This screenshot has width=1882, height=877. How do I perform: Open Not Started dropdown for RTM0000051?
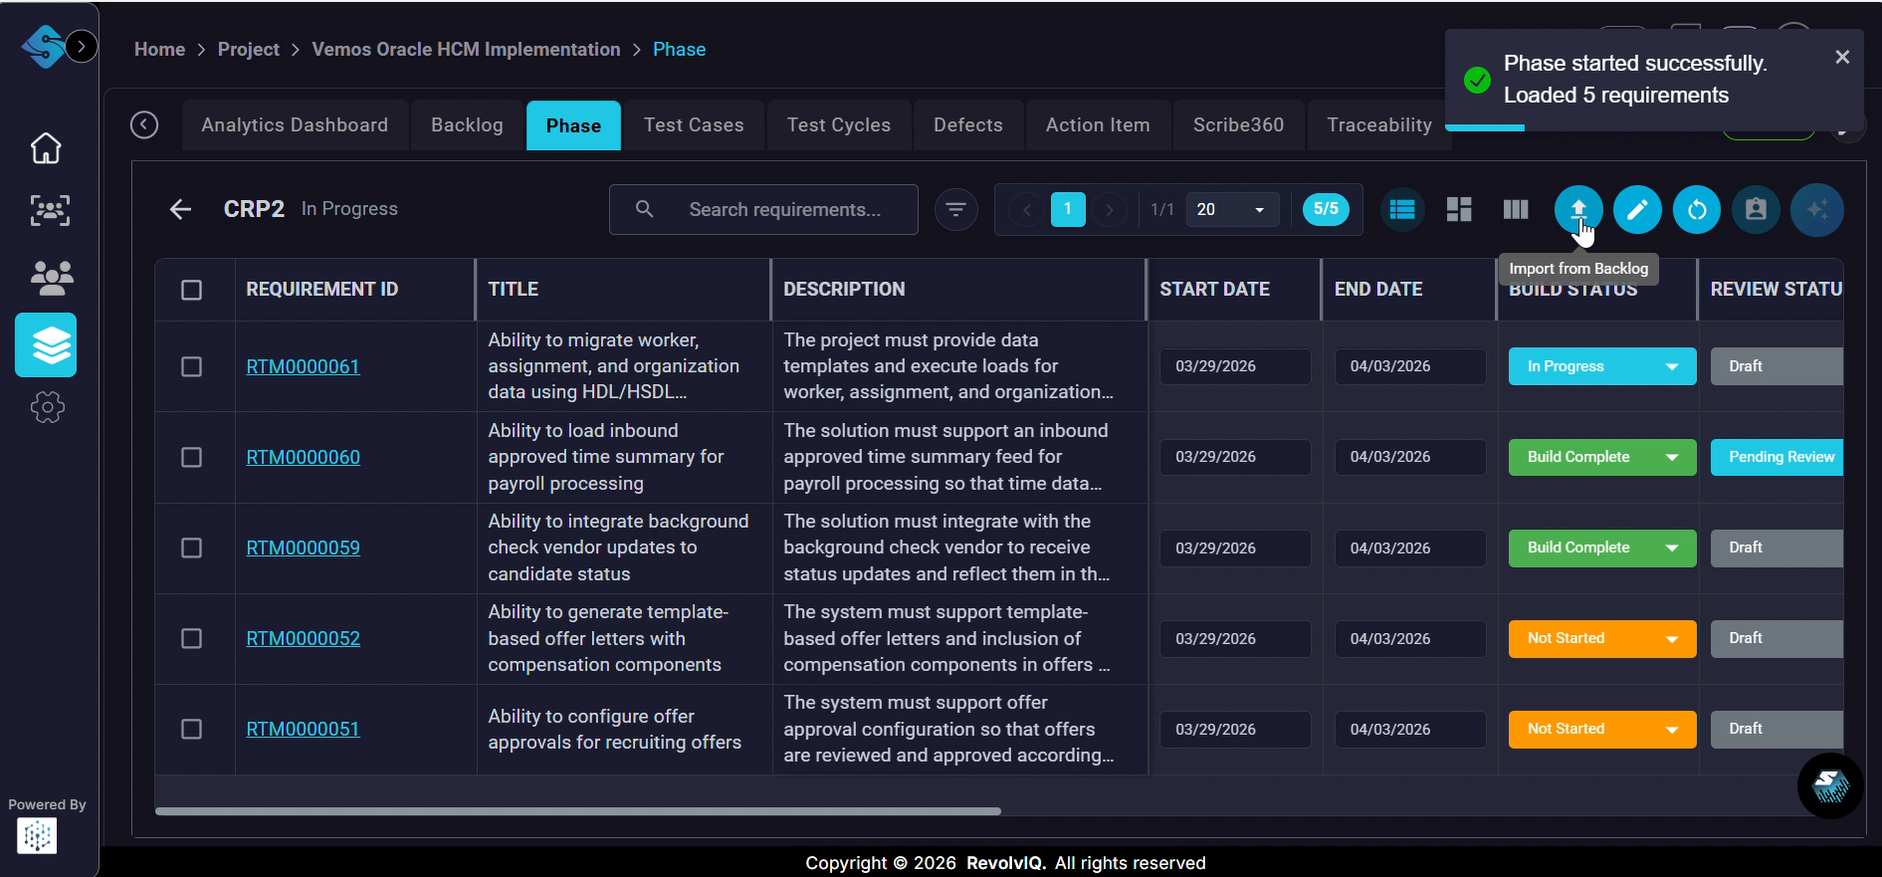[x=1671, y=730]
